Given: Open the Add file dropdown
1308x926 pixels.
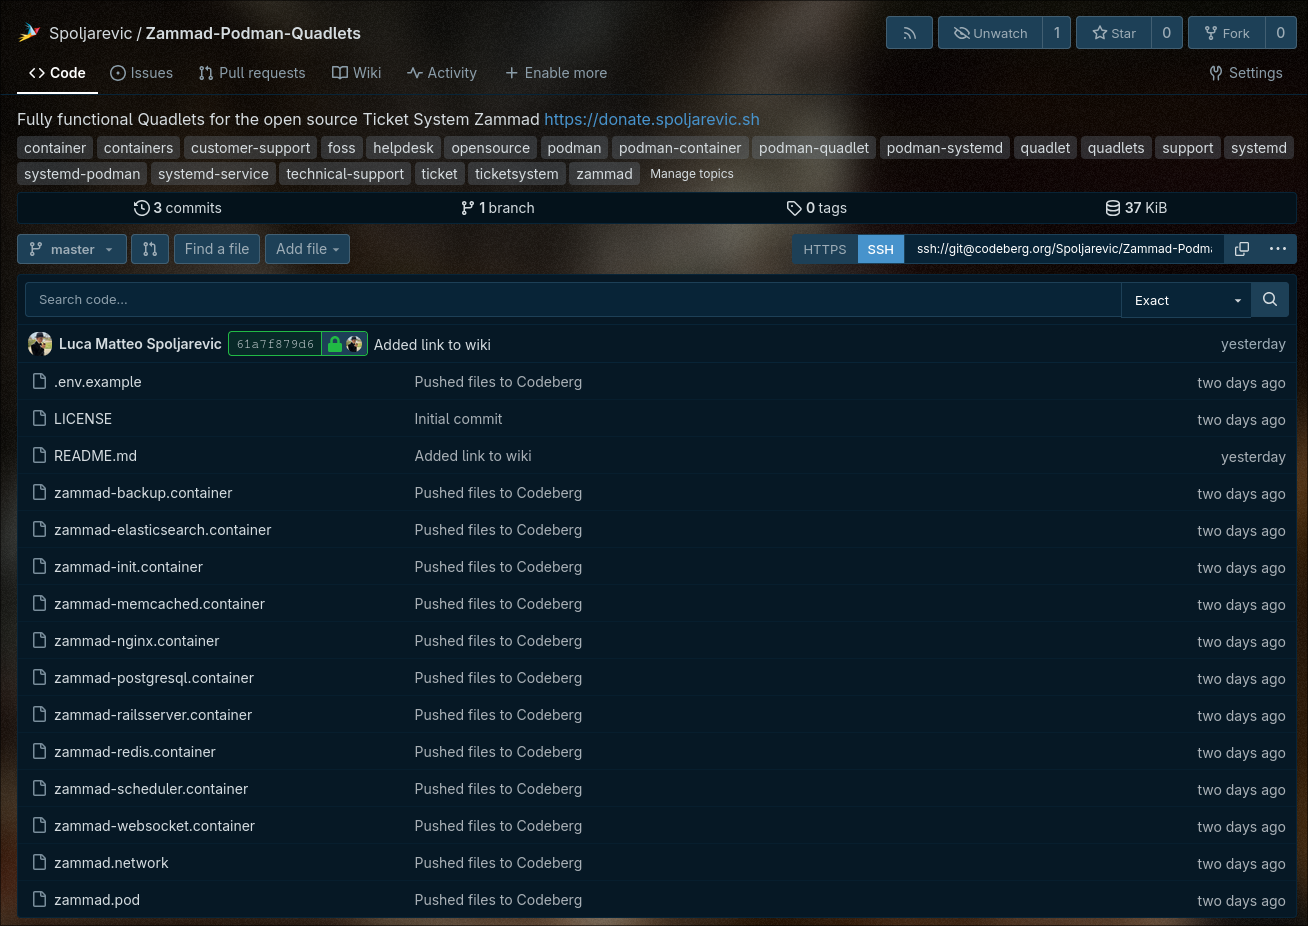Looking at the screenshot, I should (307, 249).
